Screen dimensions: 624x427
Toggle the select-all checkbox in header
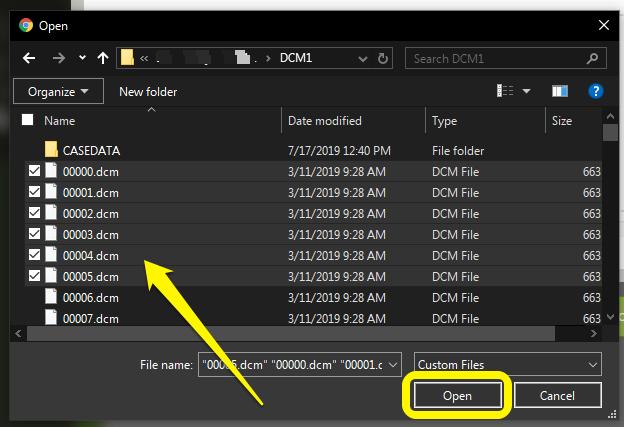(x=27, y=119)
